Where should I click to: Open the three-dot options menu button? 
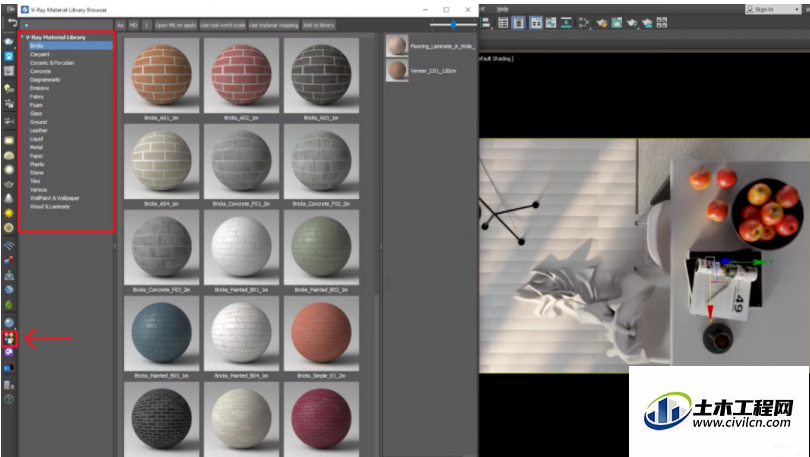(x=147, y=25)
